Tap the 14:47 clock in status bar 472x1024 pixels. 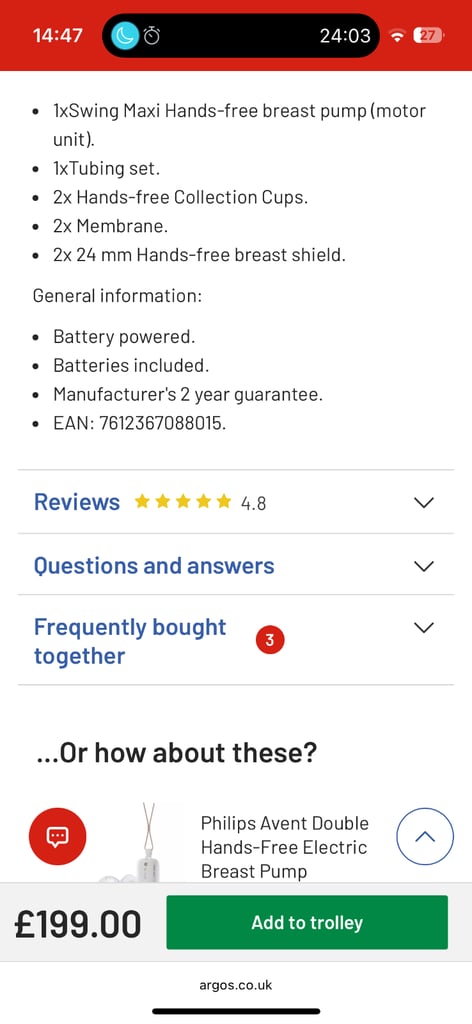57,35
